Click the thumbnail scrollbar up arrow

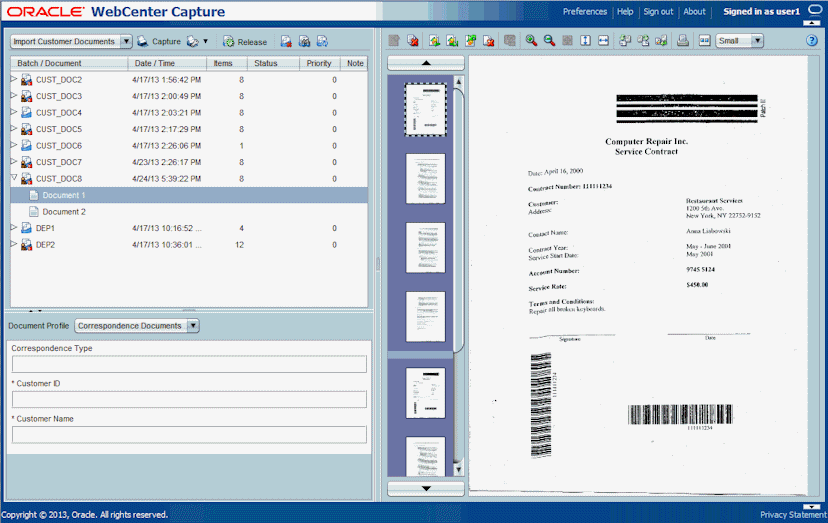pos(458,82)
